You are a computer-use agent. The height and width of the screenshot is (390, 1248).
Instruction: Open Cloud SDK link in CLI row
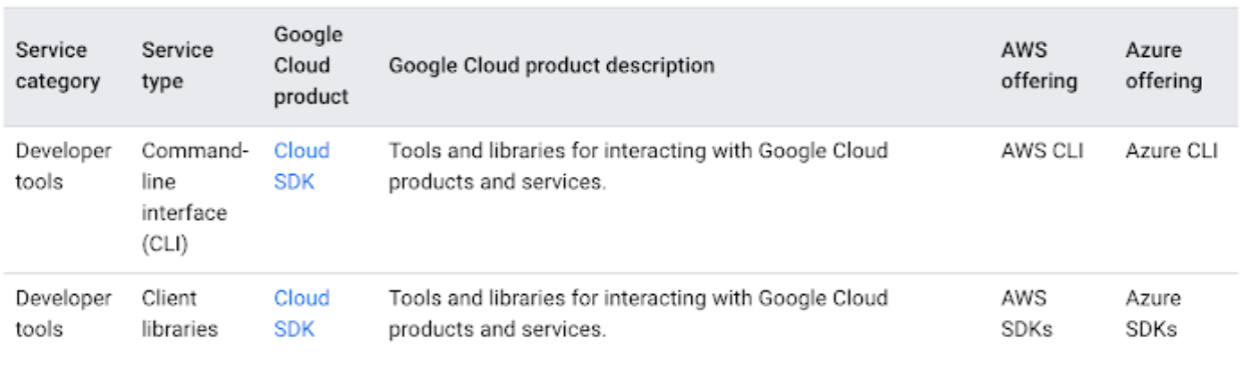302,168
